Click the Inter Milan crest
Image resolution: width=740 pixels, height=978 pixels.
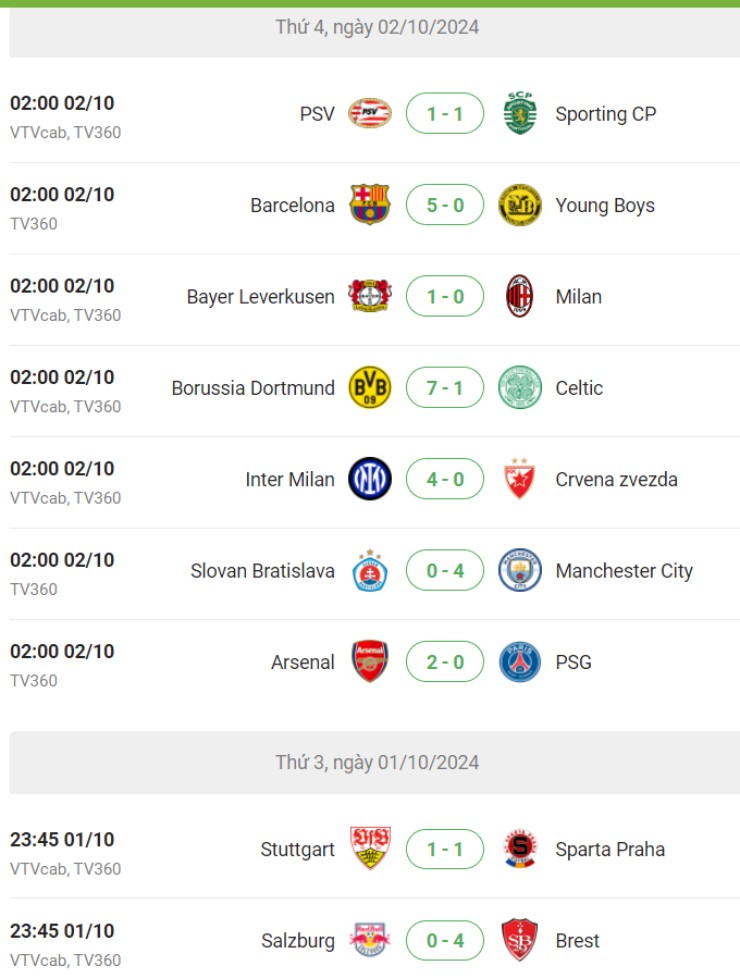370,479
